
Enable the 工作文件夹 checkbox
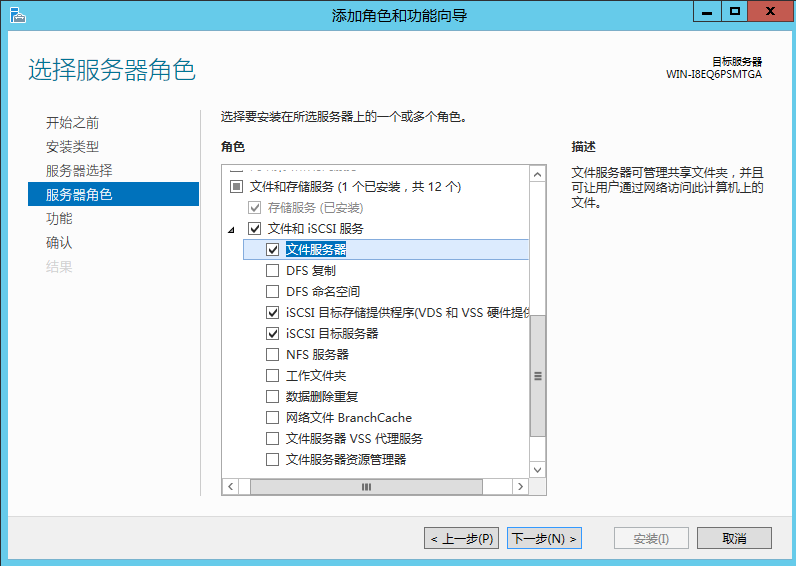pyautogui.click(x=273, y=376)
